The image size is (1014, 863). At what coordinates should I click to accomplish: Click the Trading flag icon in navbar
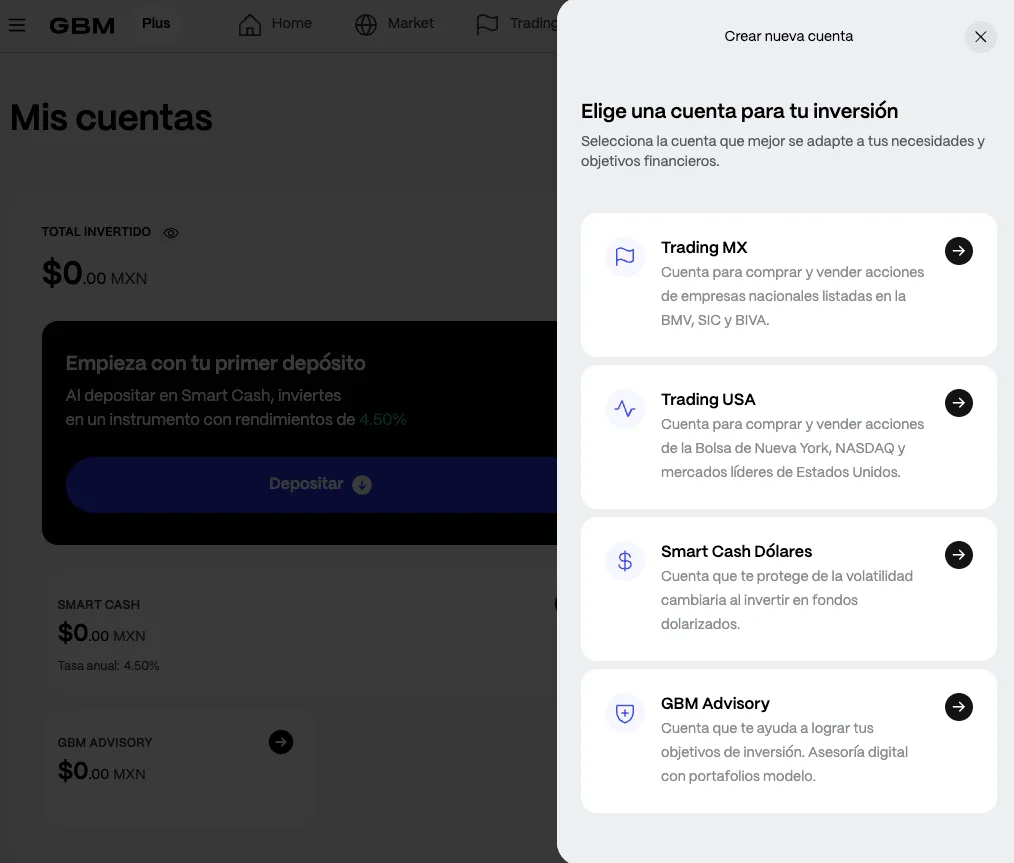pyautogui.click(x=487, y=25)
